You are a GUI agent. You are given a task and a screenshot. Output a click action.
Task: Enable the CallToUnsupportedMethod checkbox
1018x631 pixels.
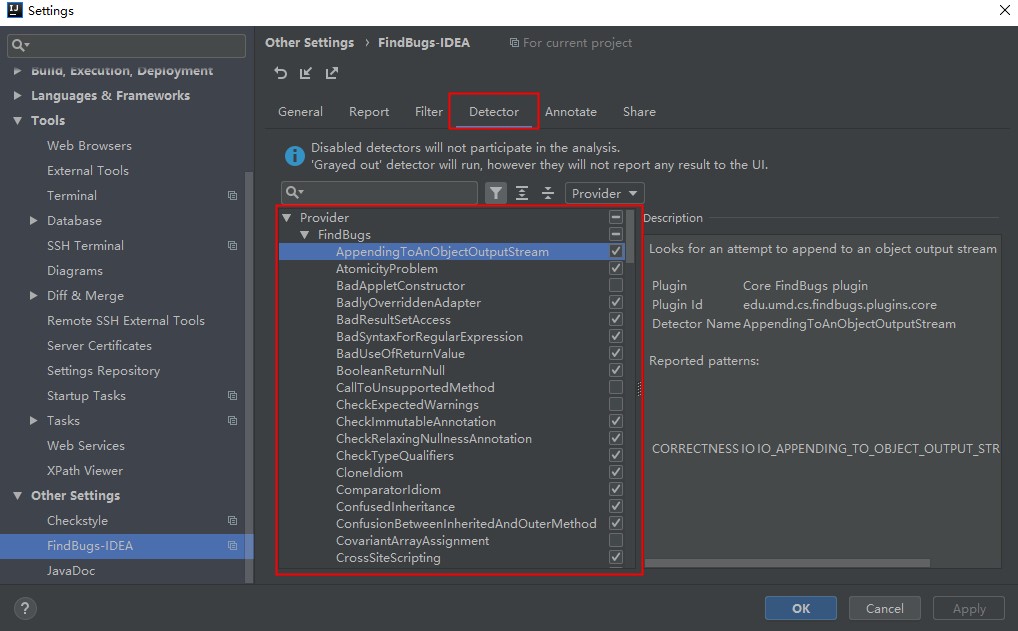(x=616, y=387)
